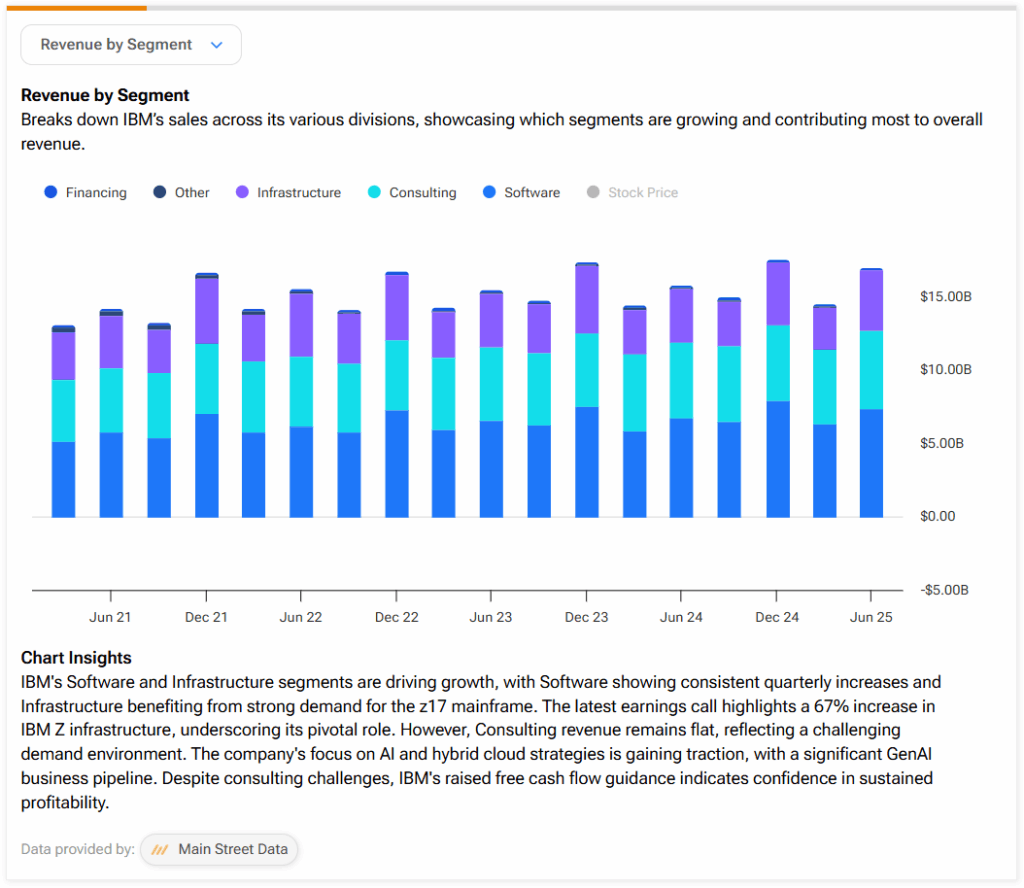Click the Main Street Data logo icon

(159, 850)
